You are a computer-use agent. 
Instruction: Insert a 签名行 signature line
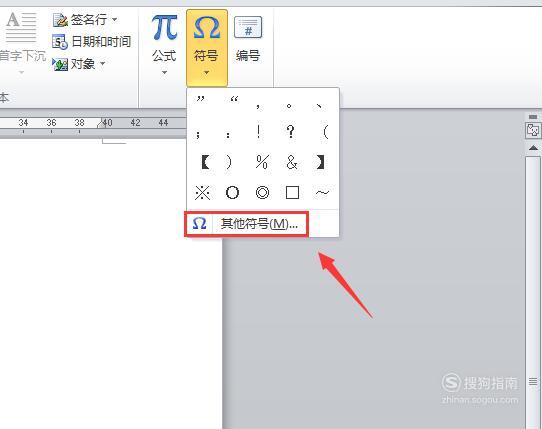80,20
